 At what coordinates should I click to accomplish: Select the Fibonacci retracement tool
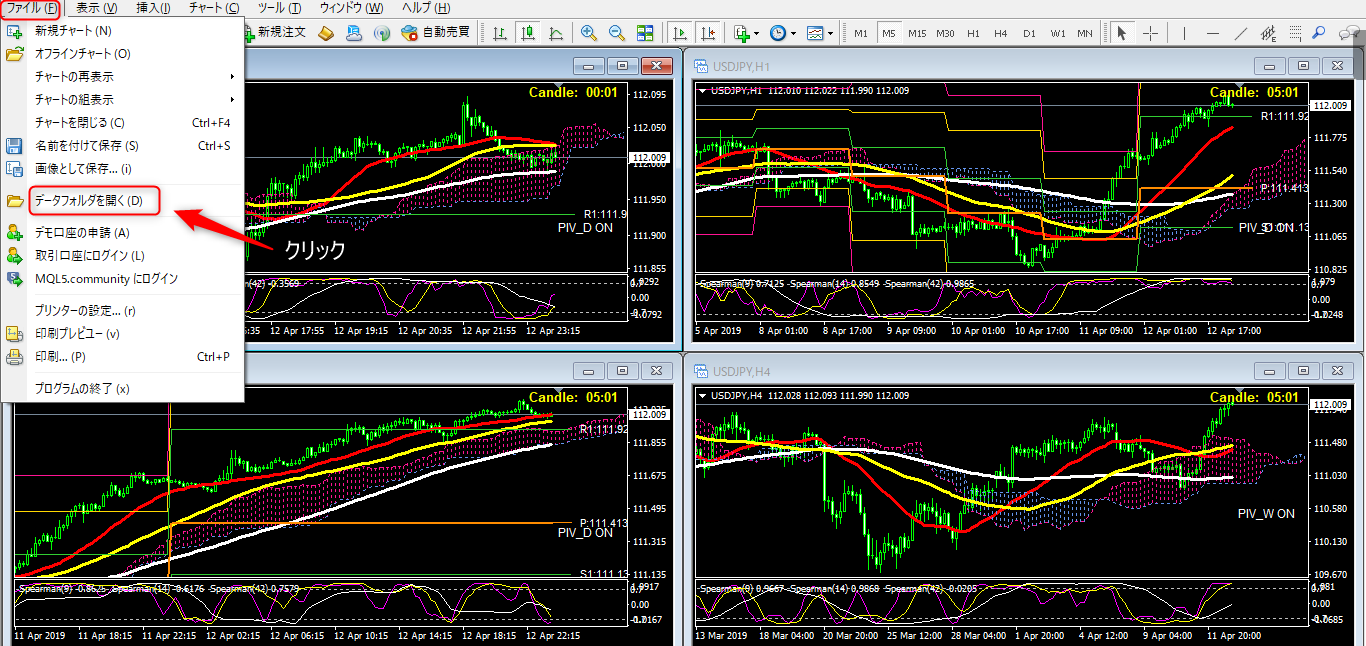[1270, 33]
